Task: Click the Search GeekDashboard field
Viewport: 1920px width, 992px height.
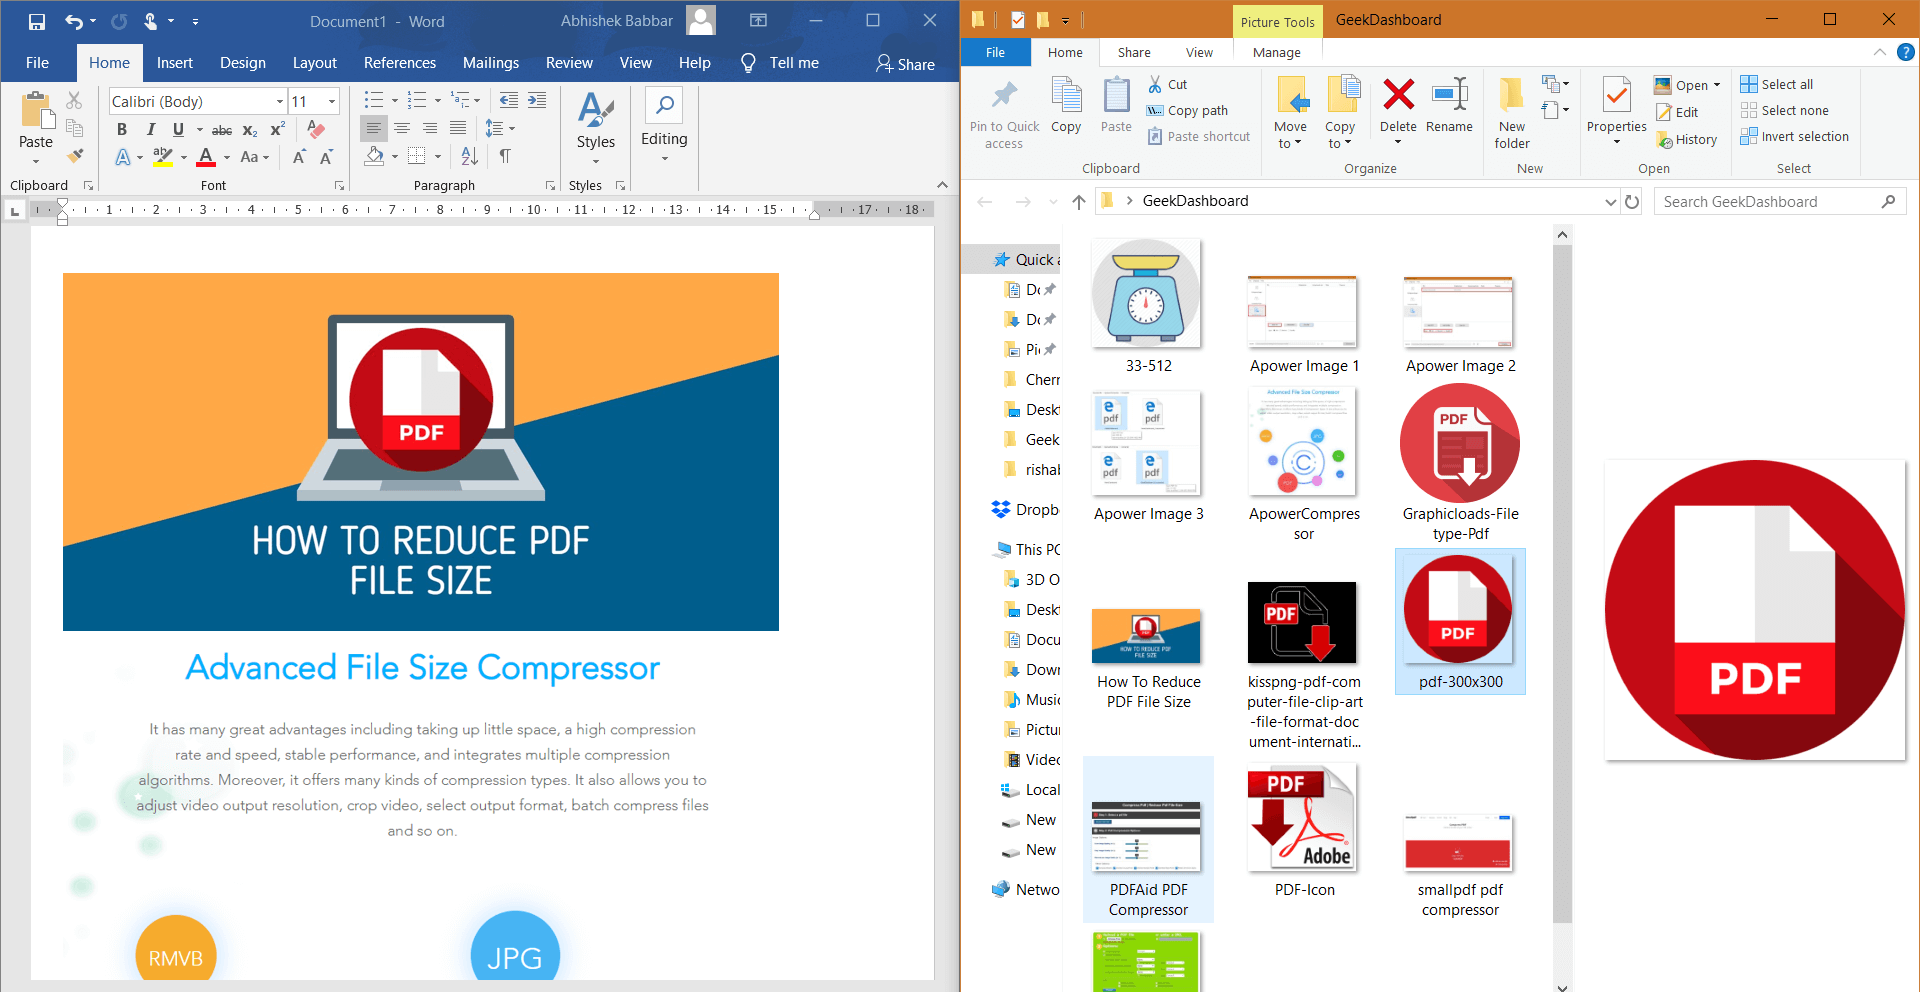Action: pyautogui.click(x=1780, y=202)
